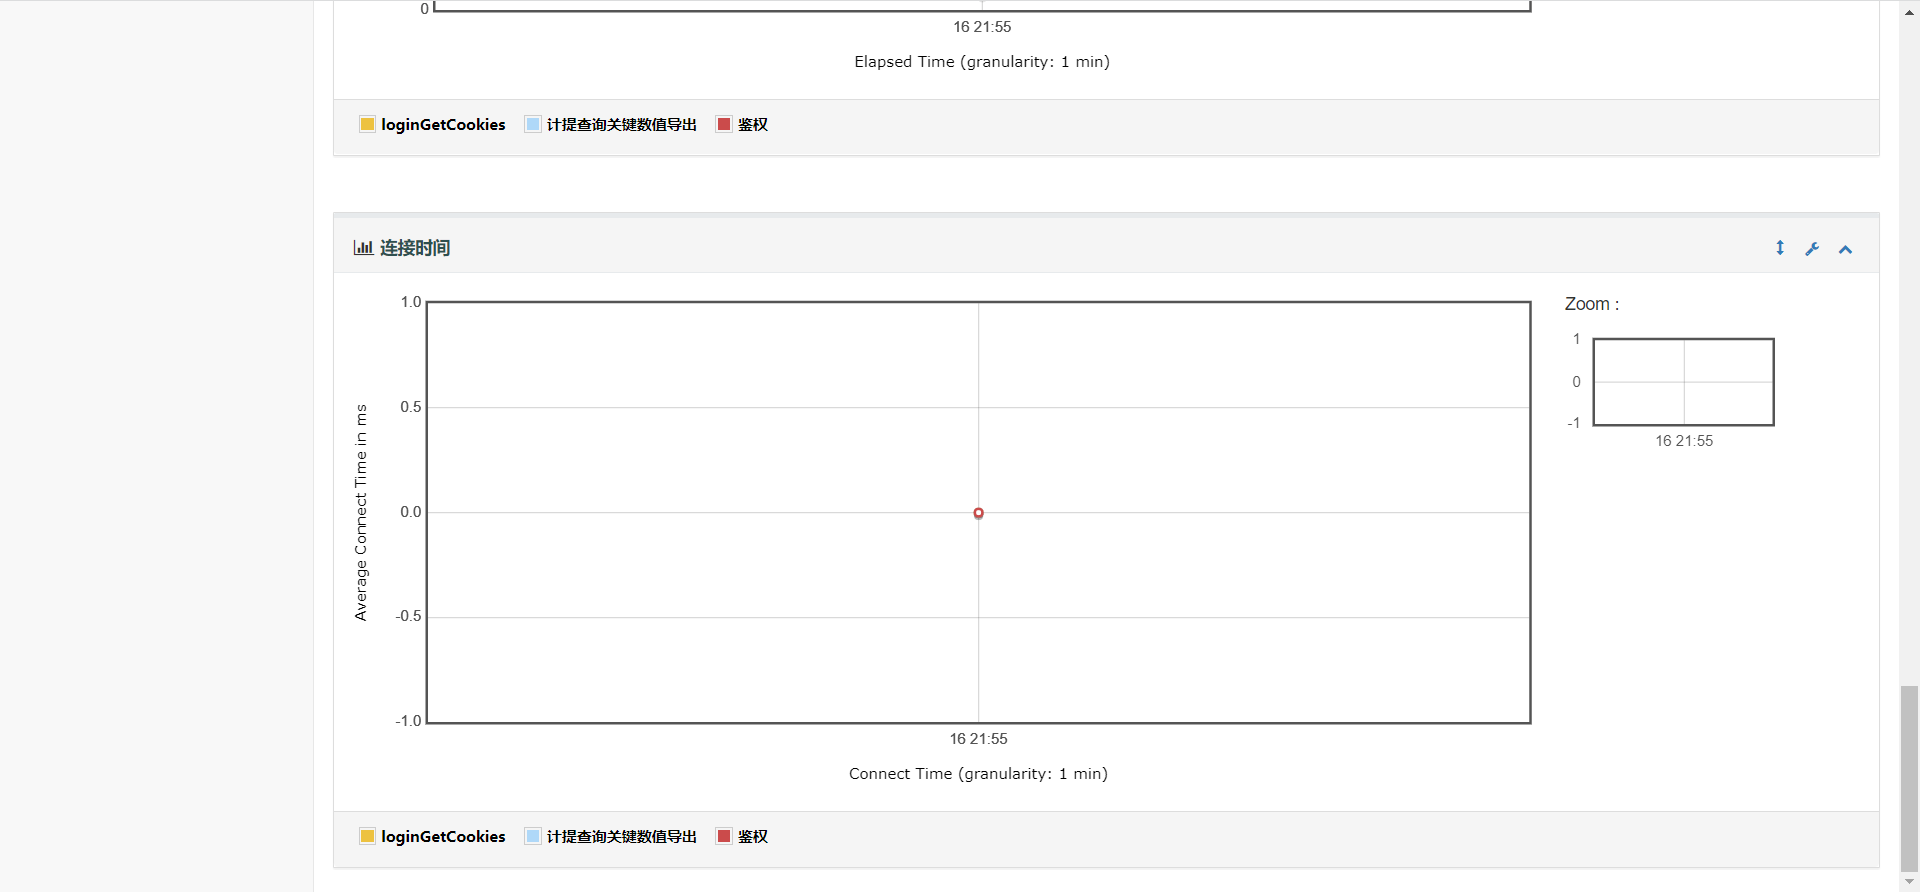
Task: Click the scrollbar down arrow
Action: click(x=1910, y=882)
